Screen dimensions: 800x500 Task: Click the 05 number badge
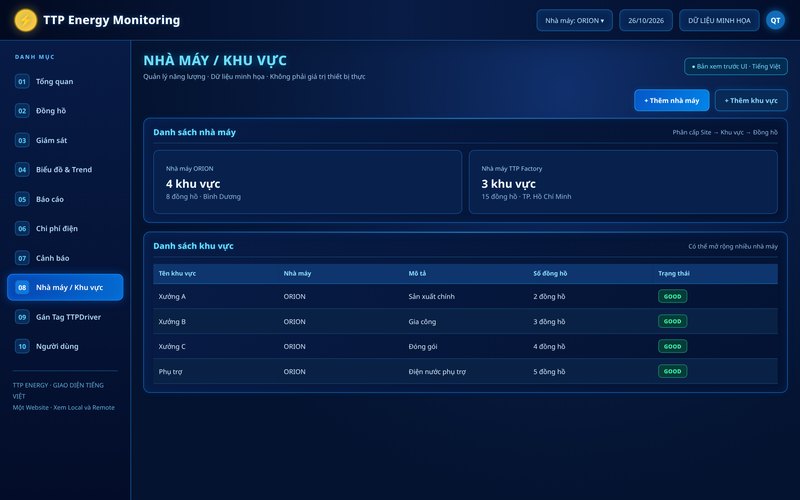pos(22,199)
